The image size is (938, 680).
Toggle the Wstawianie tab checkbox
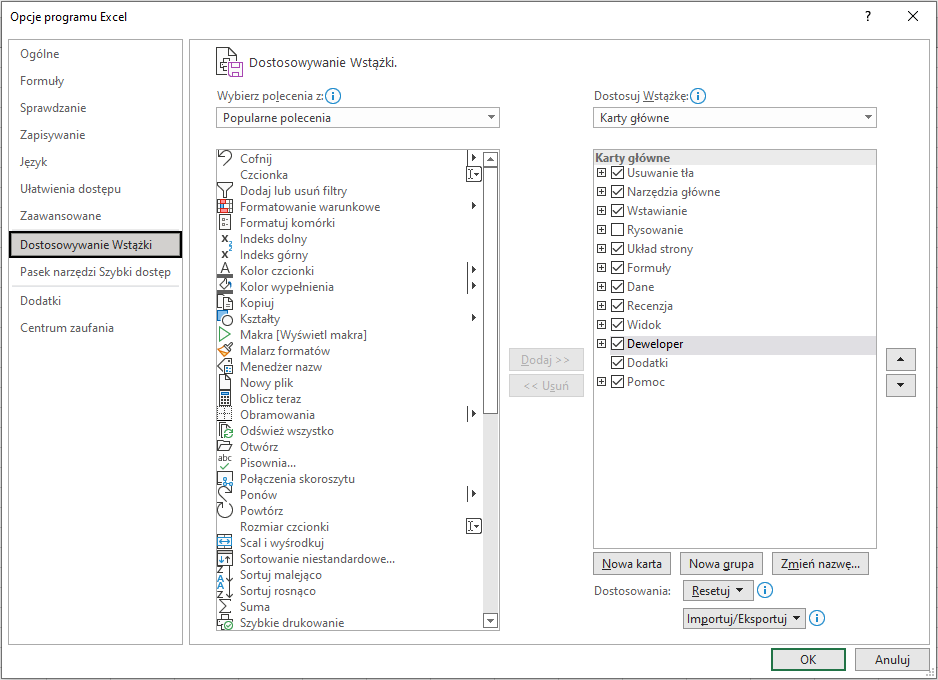coord(617,211)
